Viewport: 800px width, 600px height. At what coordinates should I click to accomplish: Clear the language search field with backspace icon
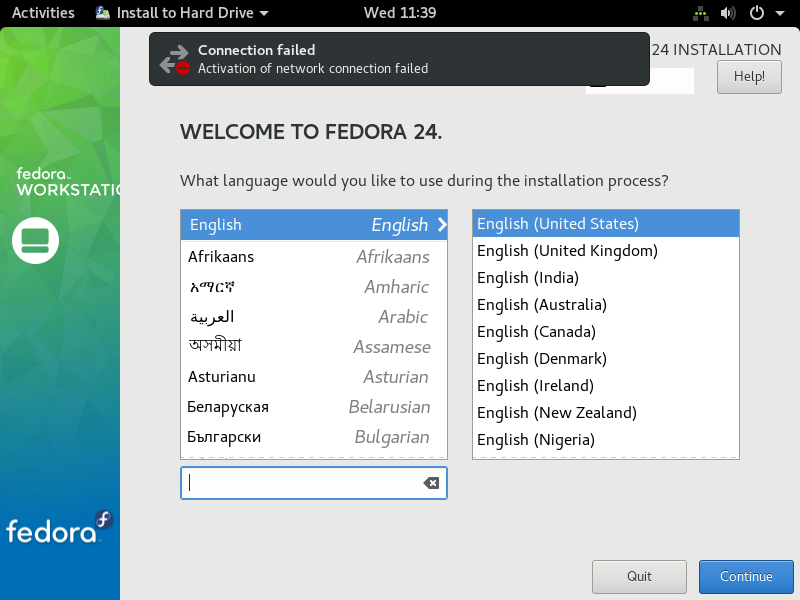(x=431, y=483)
